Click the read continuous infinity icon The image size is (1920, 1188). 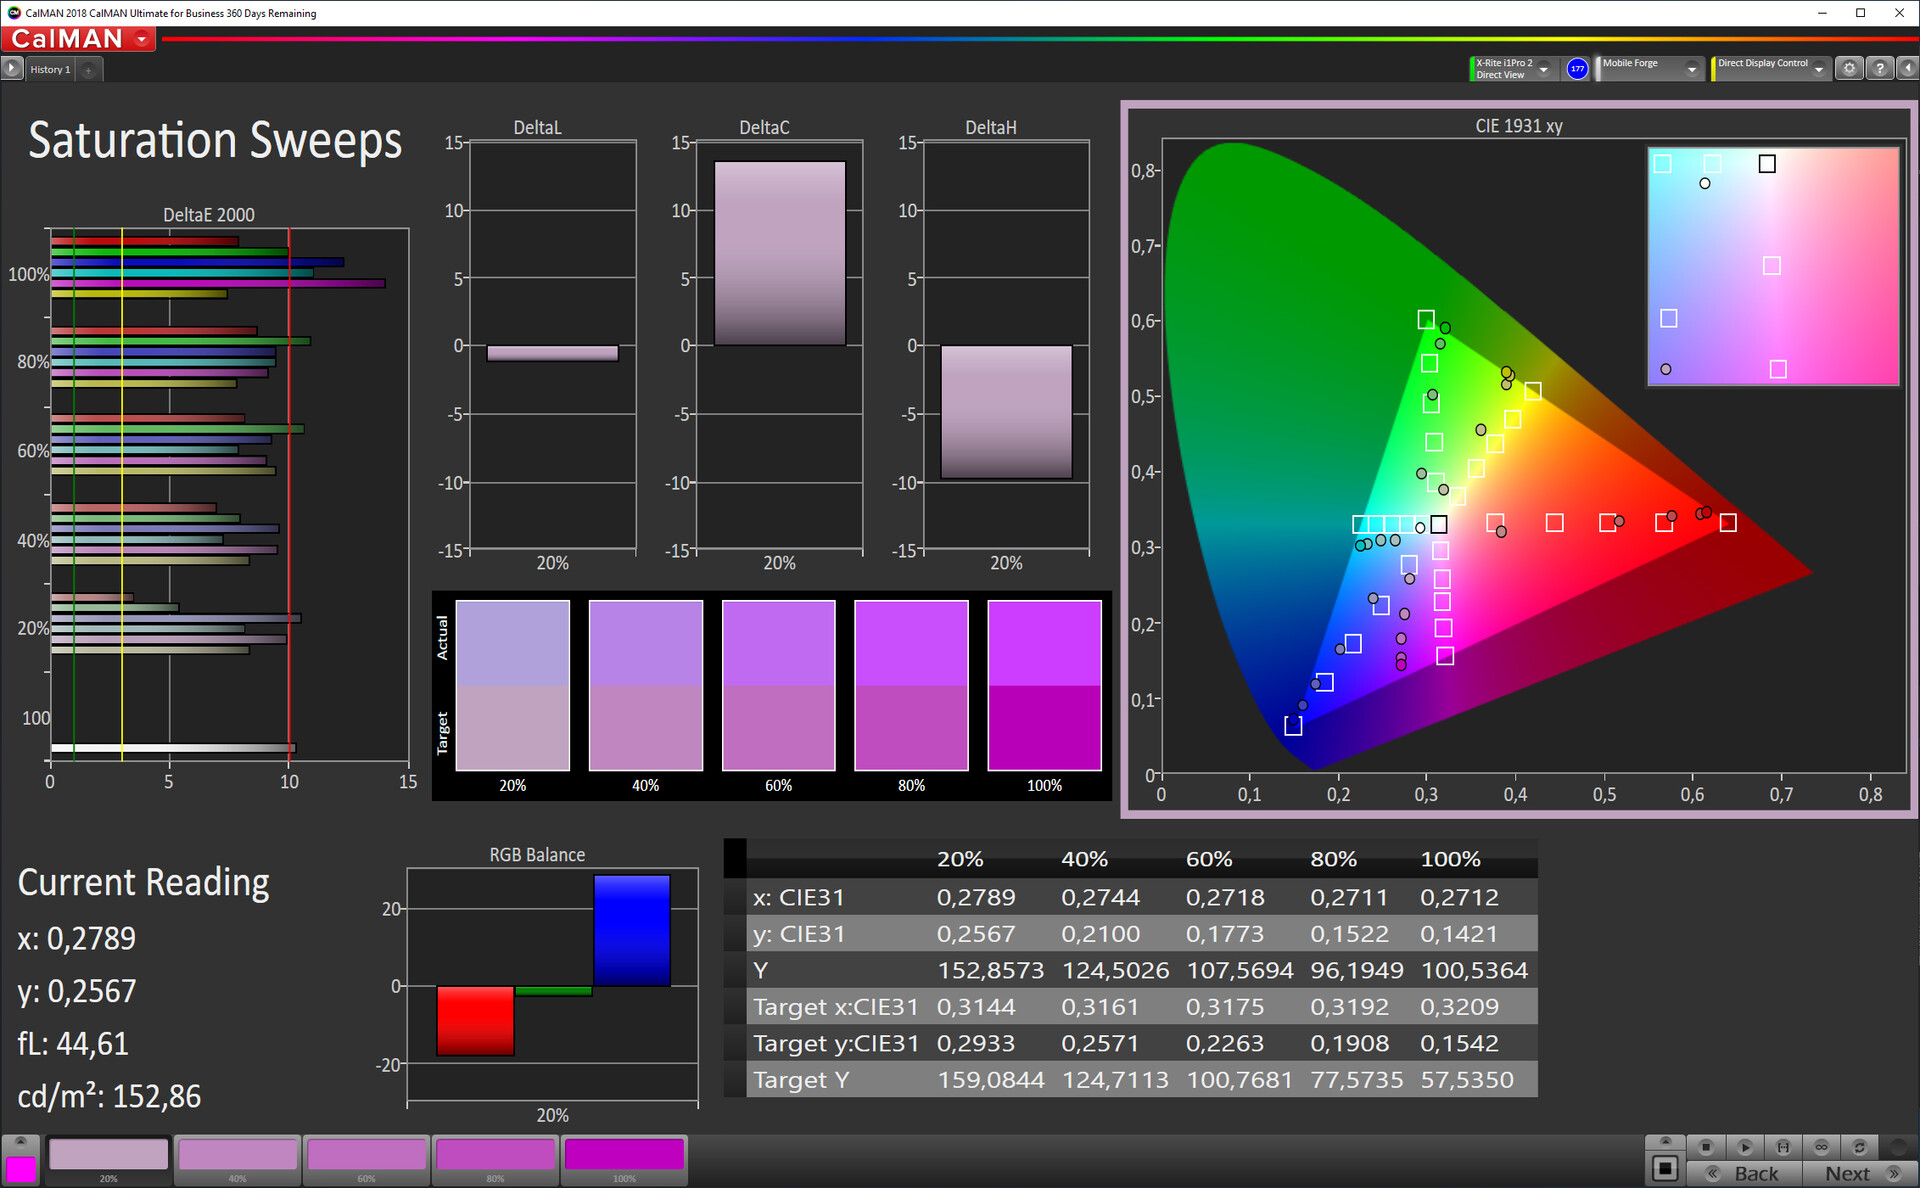click(x=1821, y=1147)
